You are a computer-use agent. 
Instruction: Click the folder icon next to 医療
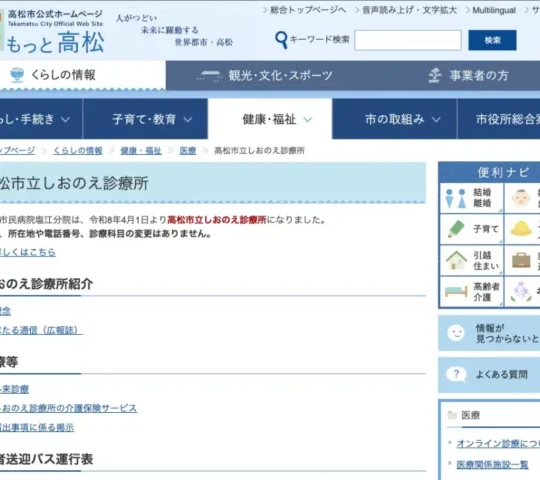pyautogui.click(x=452, y=415)
